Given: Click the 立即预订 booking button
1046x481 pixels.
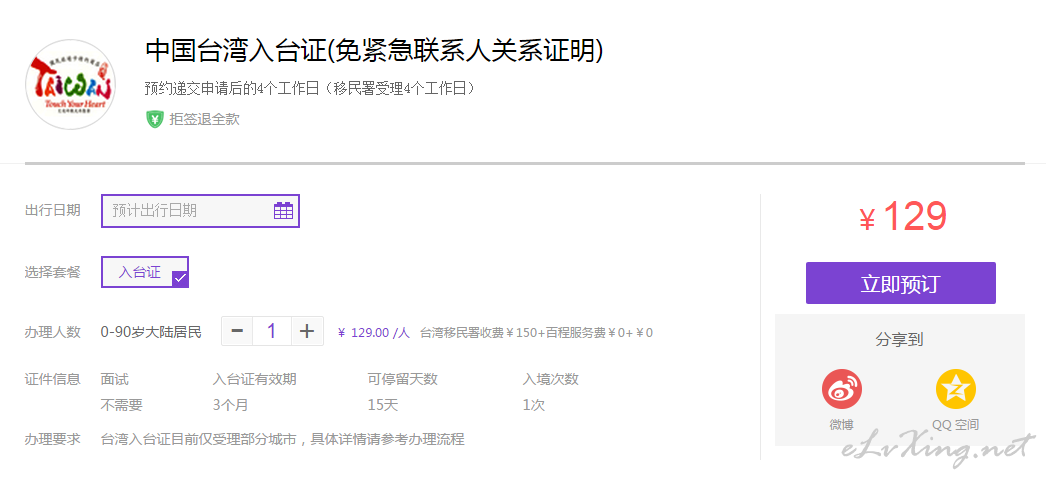Looking at the screenshot, I should 901,283.
